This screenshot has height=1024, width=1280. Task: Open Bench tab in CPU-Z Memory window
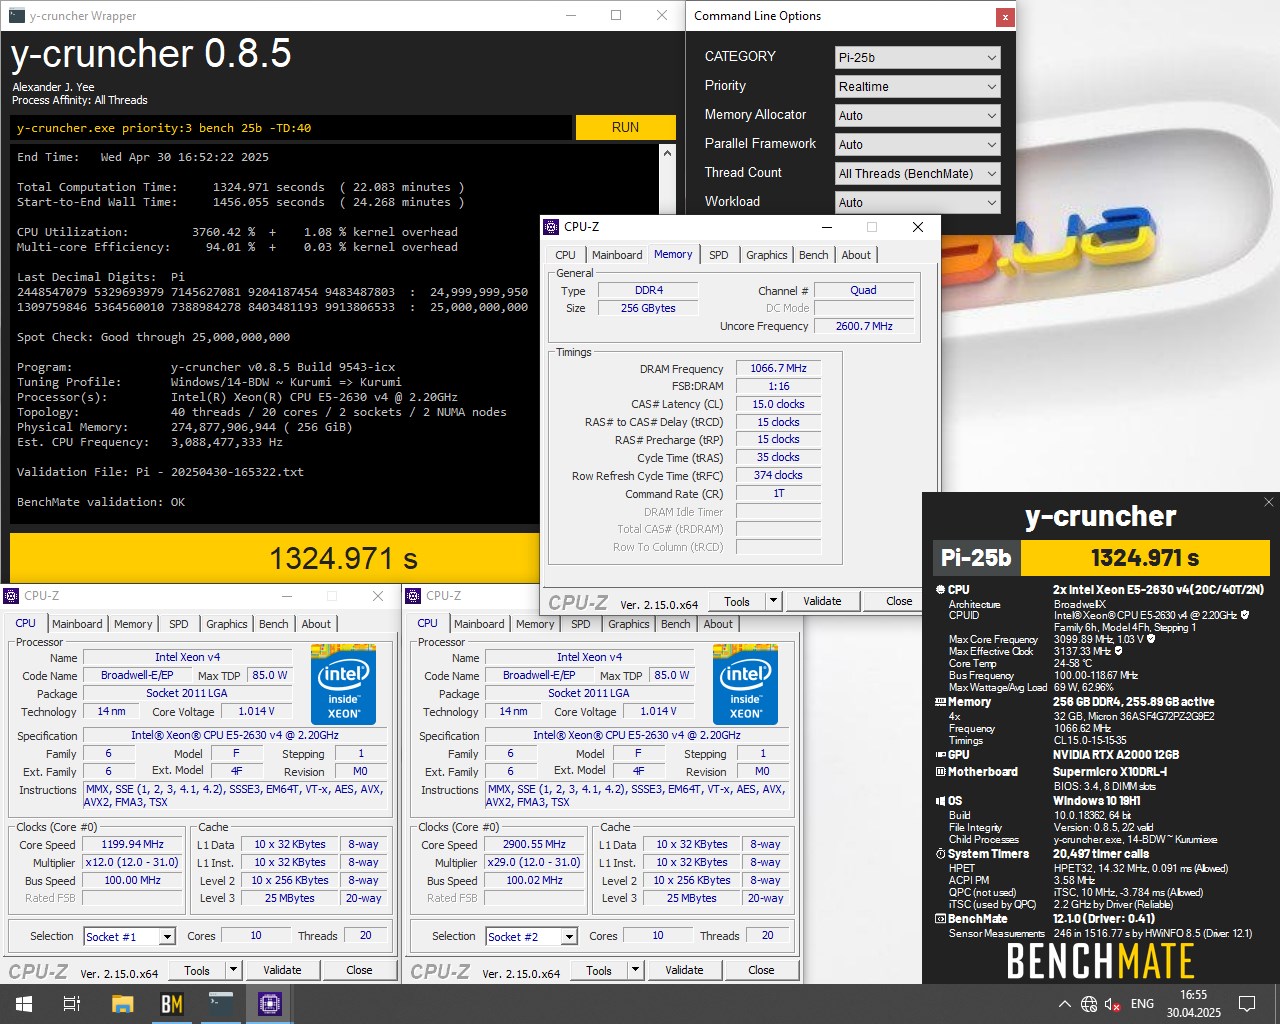[813, 255]
